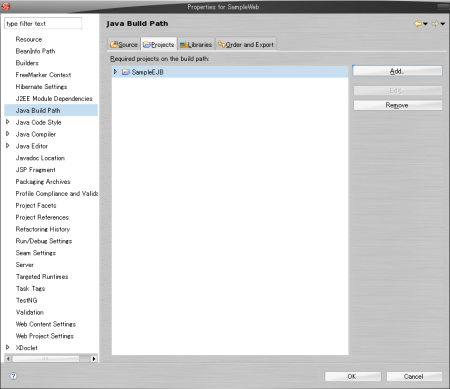This screenshot has width=450, height=389.
Task: Select Refactoring History in the tree
Action: 43,229
